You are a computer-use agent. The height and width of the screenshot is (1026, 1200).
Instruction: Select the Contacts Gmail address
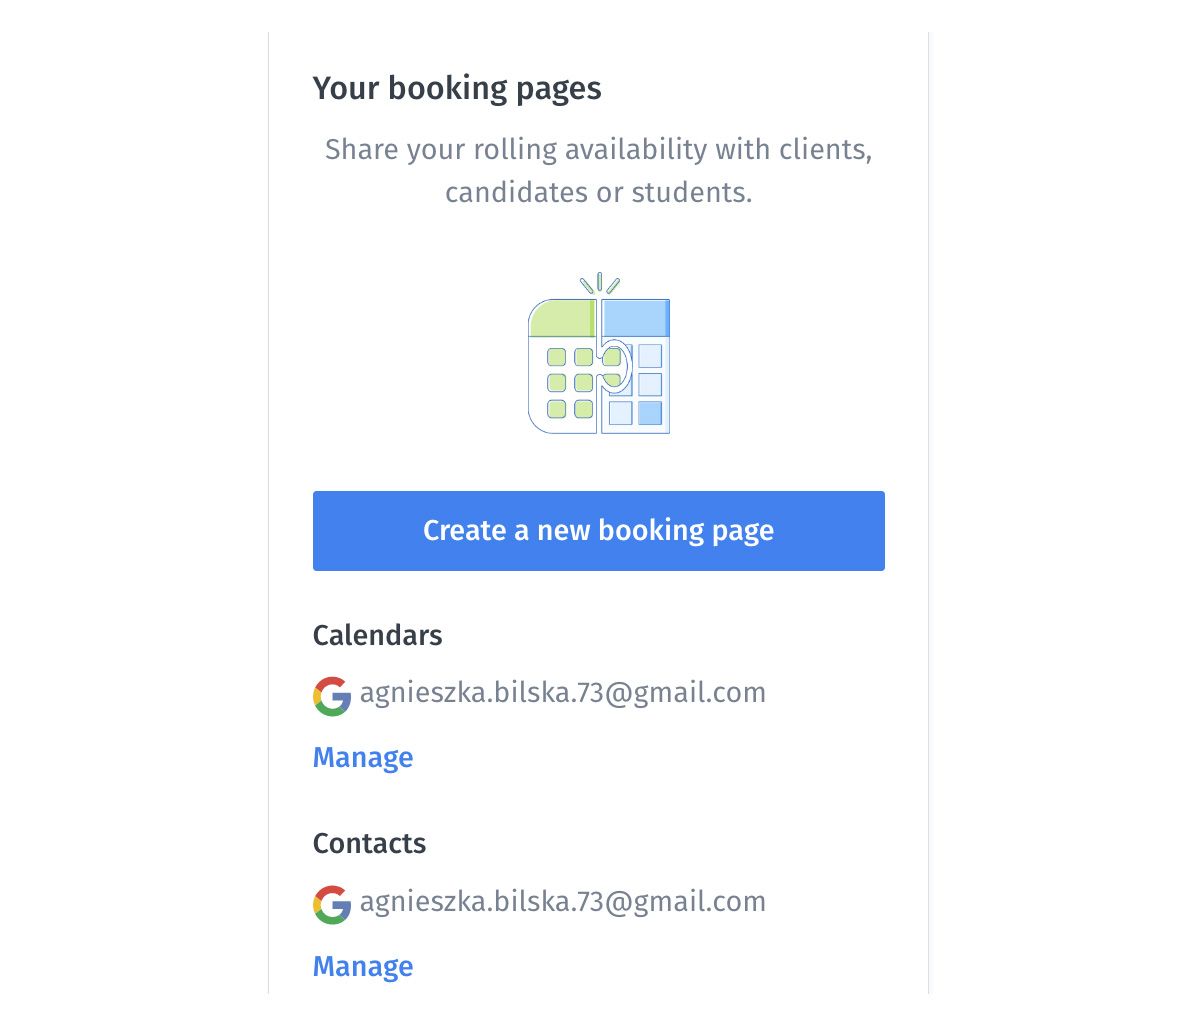pos(563,902)
